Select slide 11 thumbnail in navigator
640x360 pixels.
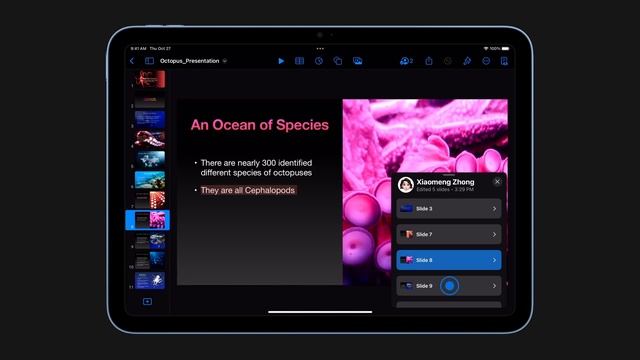tap(150, 280)
